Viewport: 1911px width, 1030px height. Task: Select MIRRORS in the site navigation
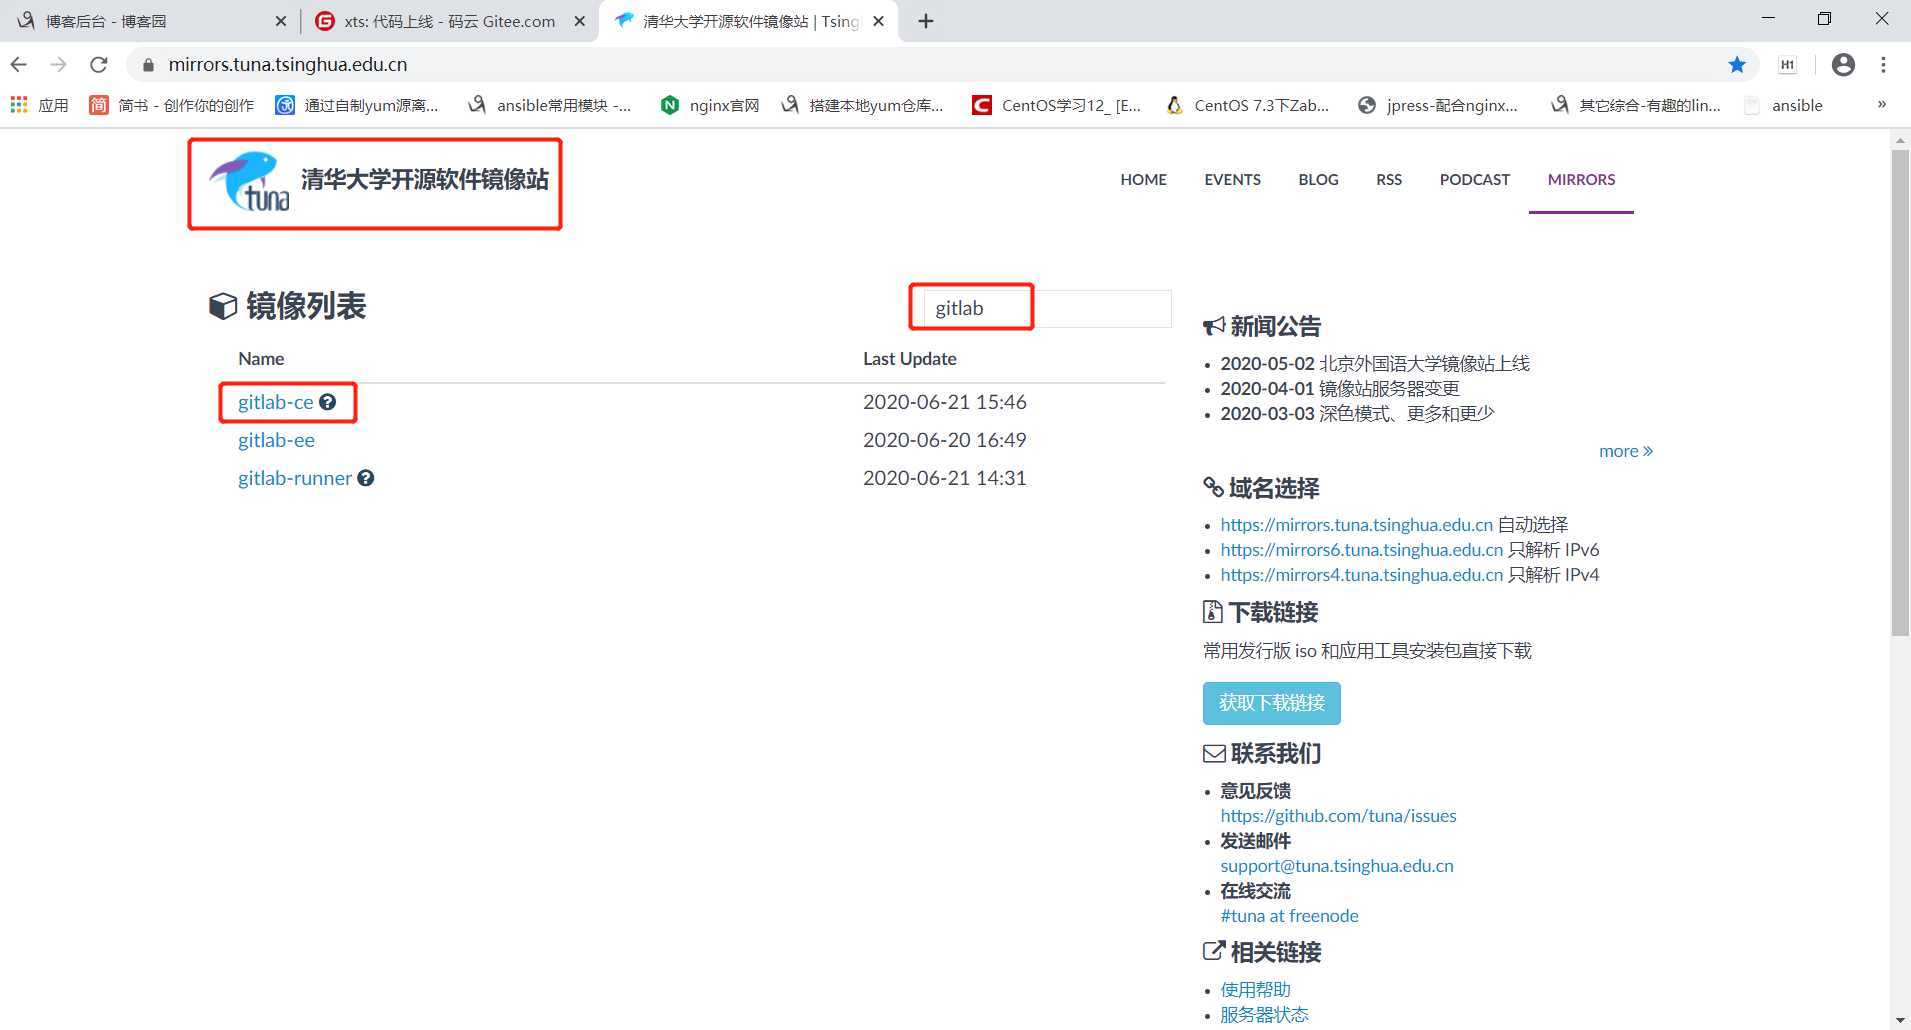pos(1581,180)
